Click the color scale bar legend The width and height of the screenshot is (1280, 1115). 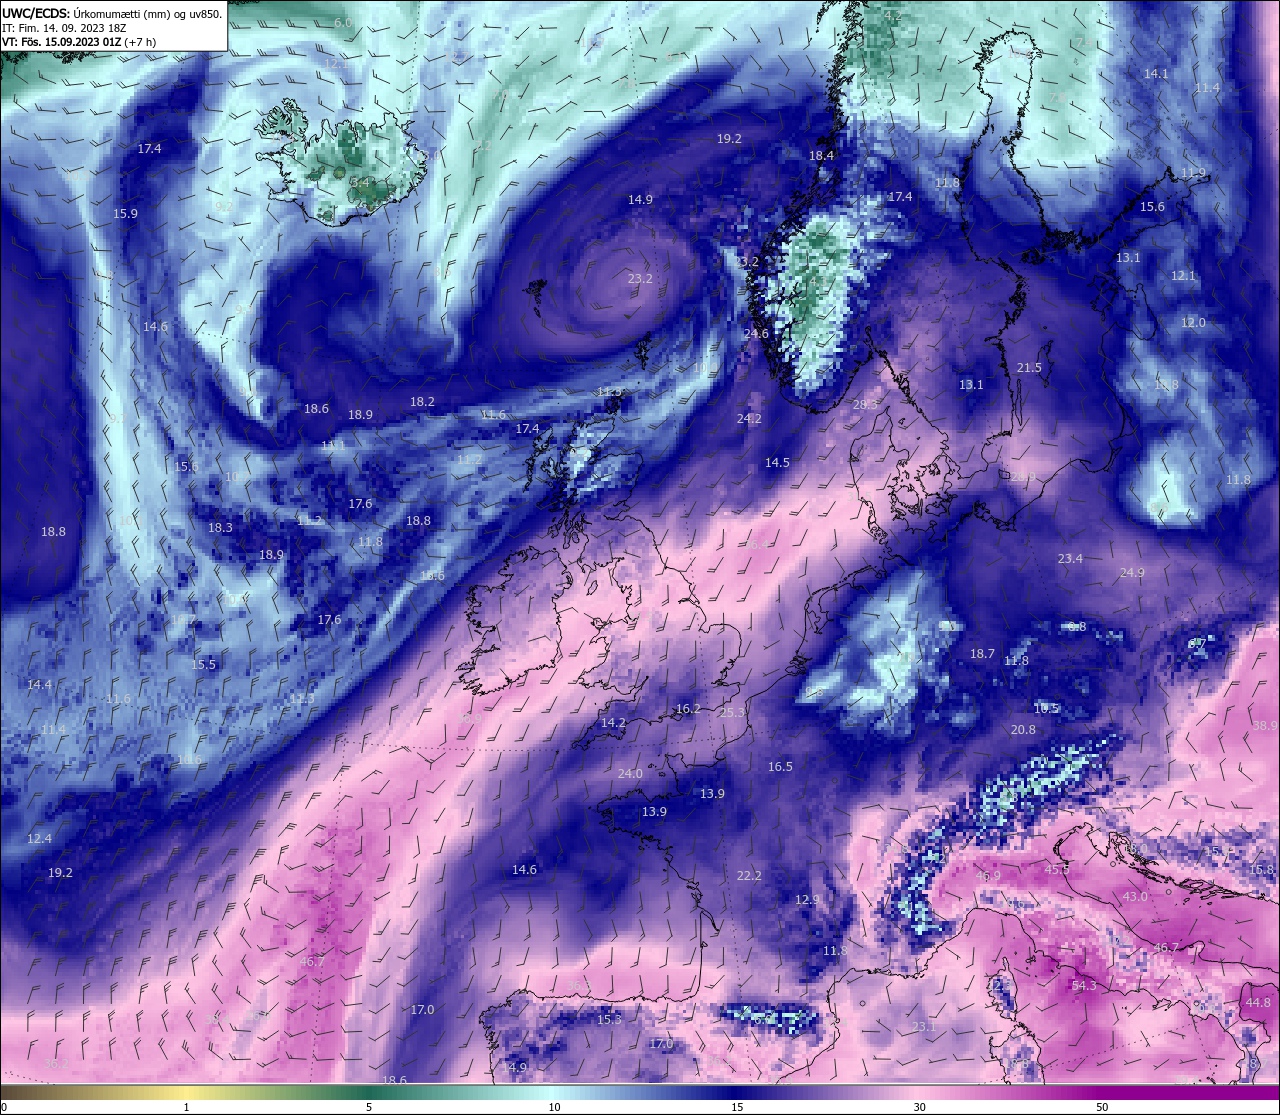tap(640, 1092)
